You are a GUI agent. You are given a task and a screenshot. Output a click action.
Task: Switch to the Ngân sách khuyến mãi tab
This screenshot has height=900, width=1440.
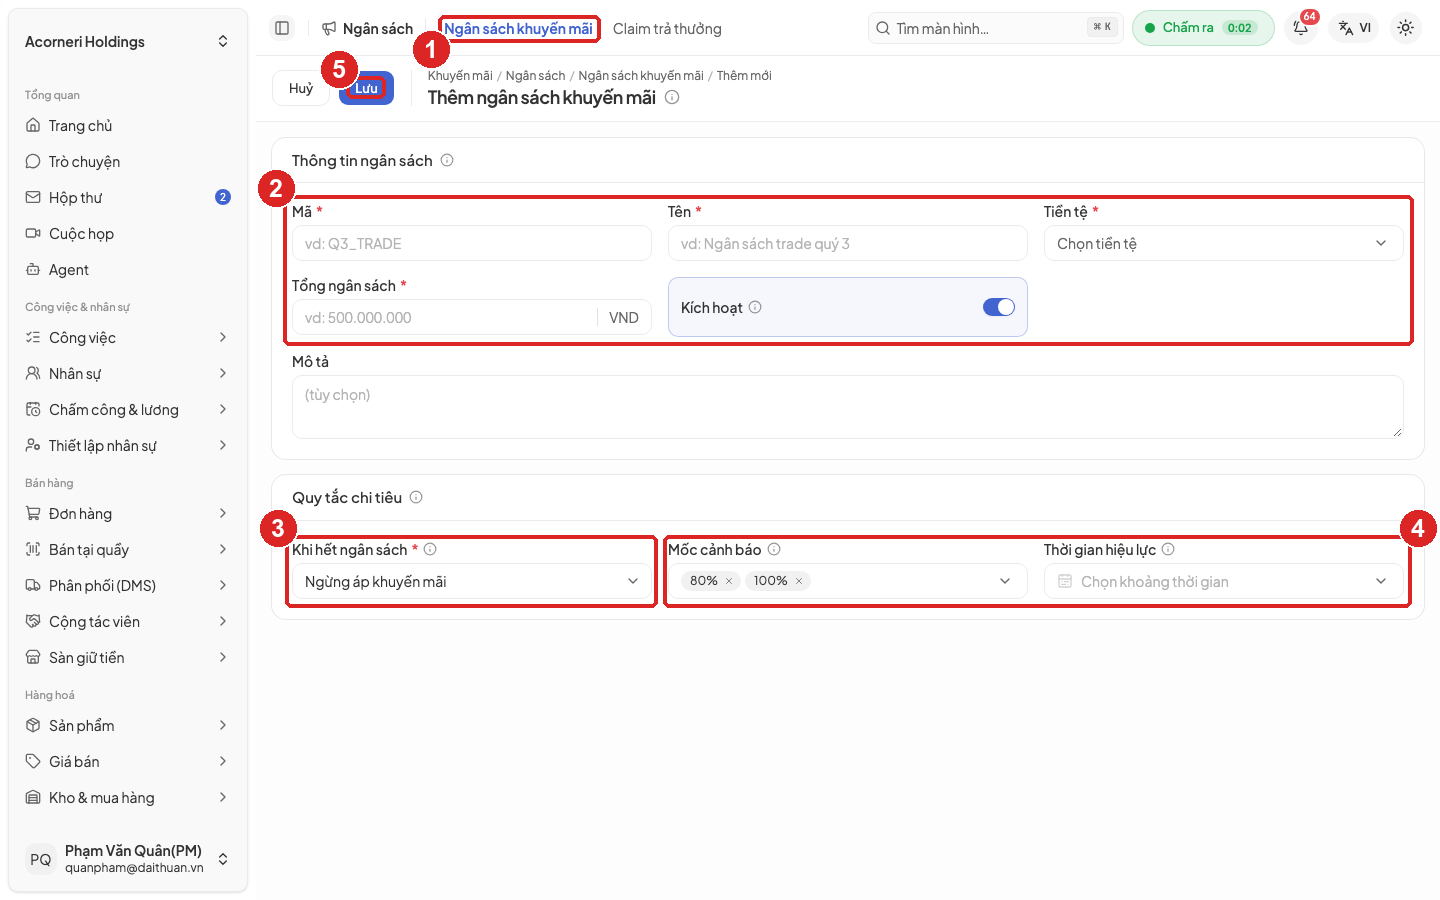pos(518,29)
